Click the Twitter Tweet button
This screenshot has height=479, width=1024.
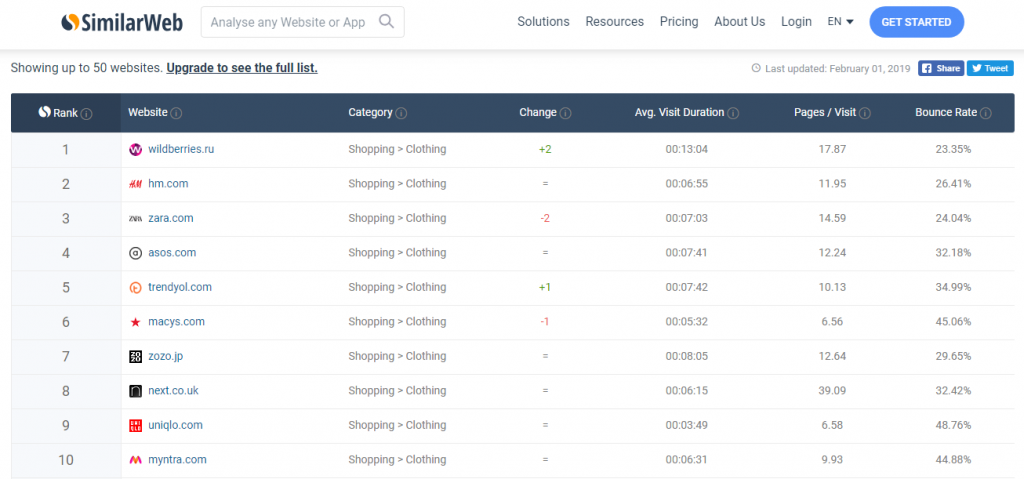pos(990,68)
